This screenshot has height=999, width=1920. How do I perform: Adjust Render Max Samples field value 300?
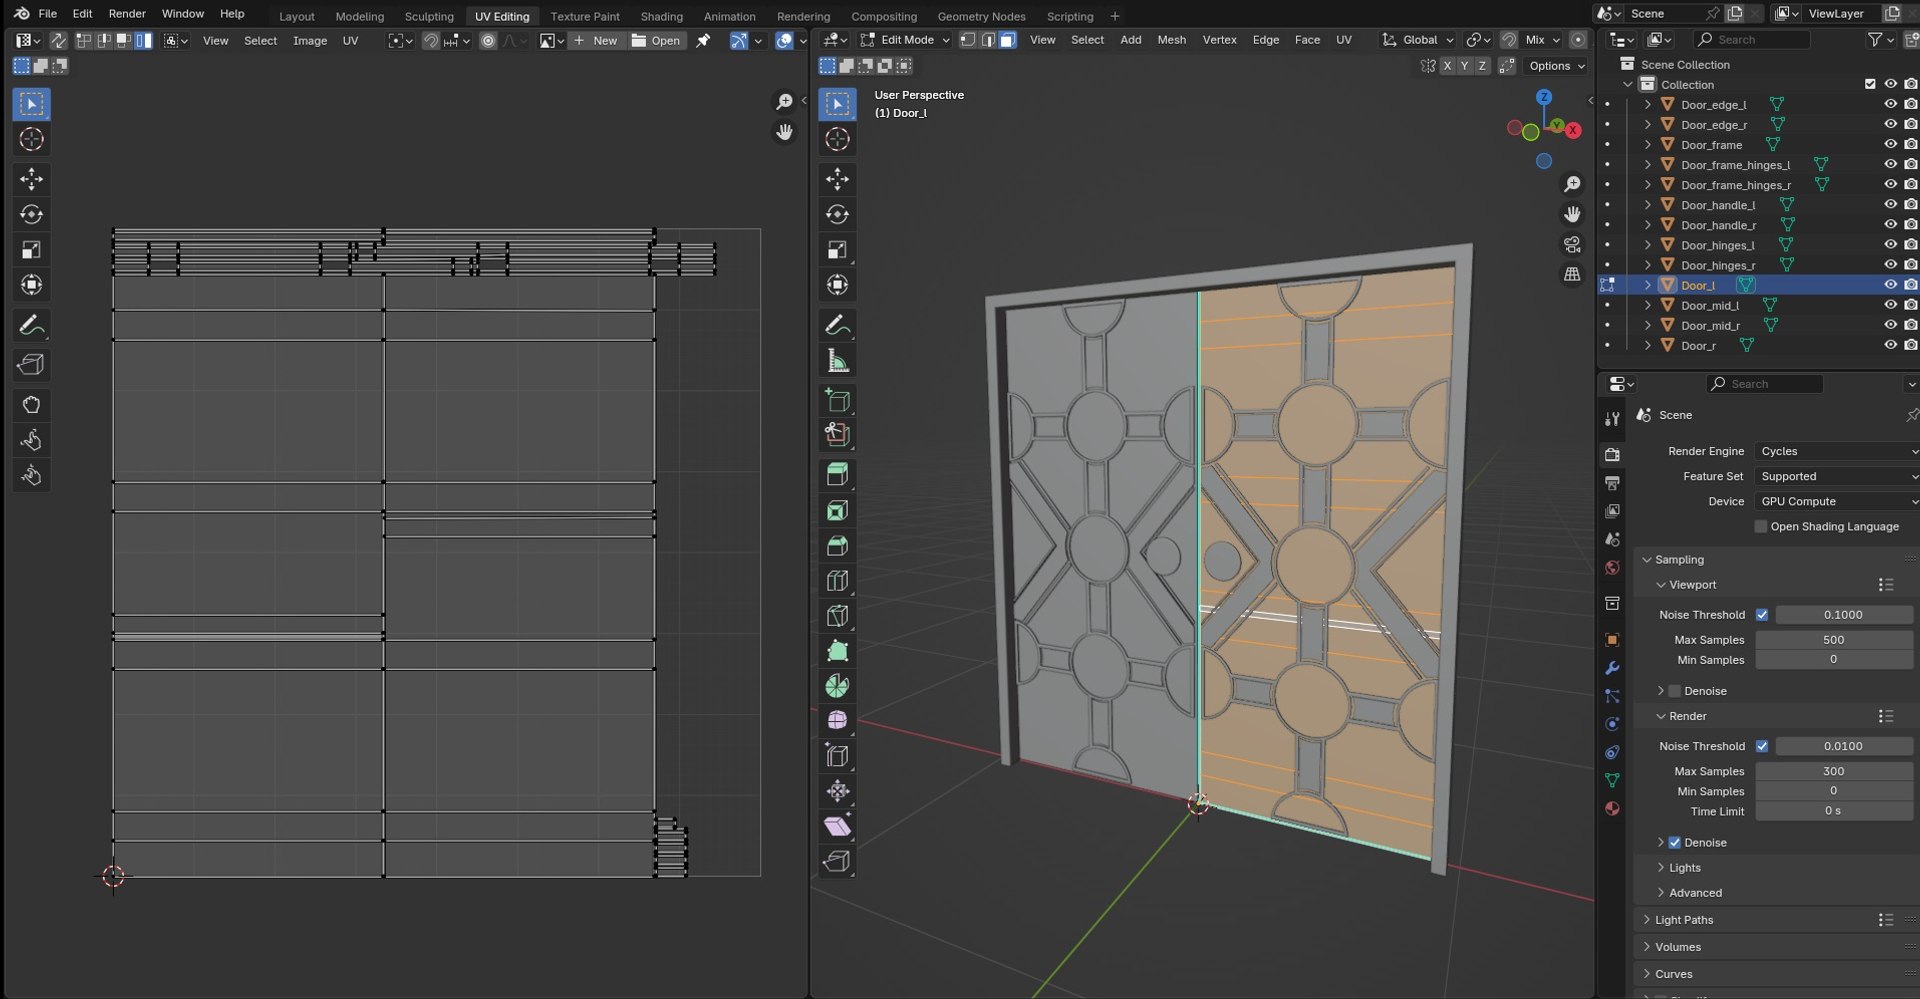pyautogui.click(x=1833, y=771)
